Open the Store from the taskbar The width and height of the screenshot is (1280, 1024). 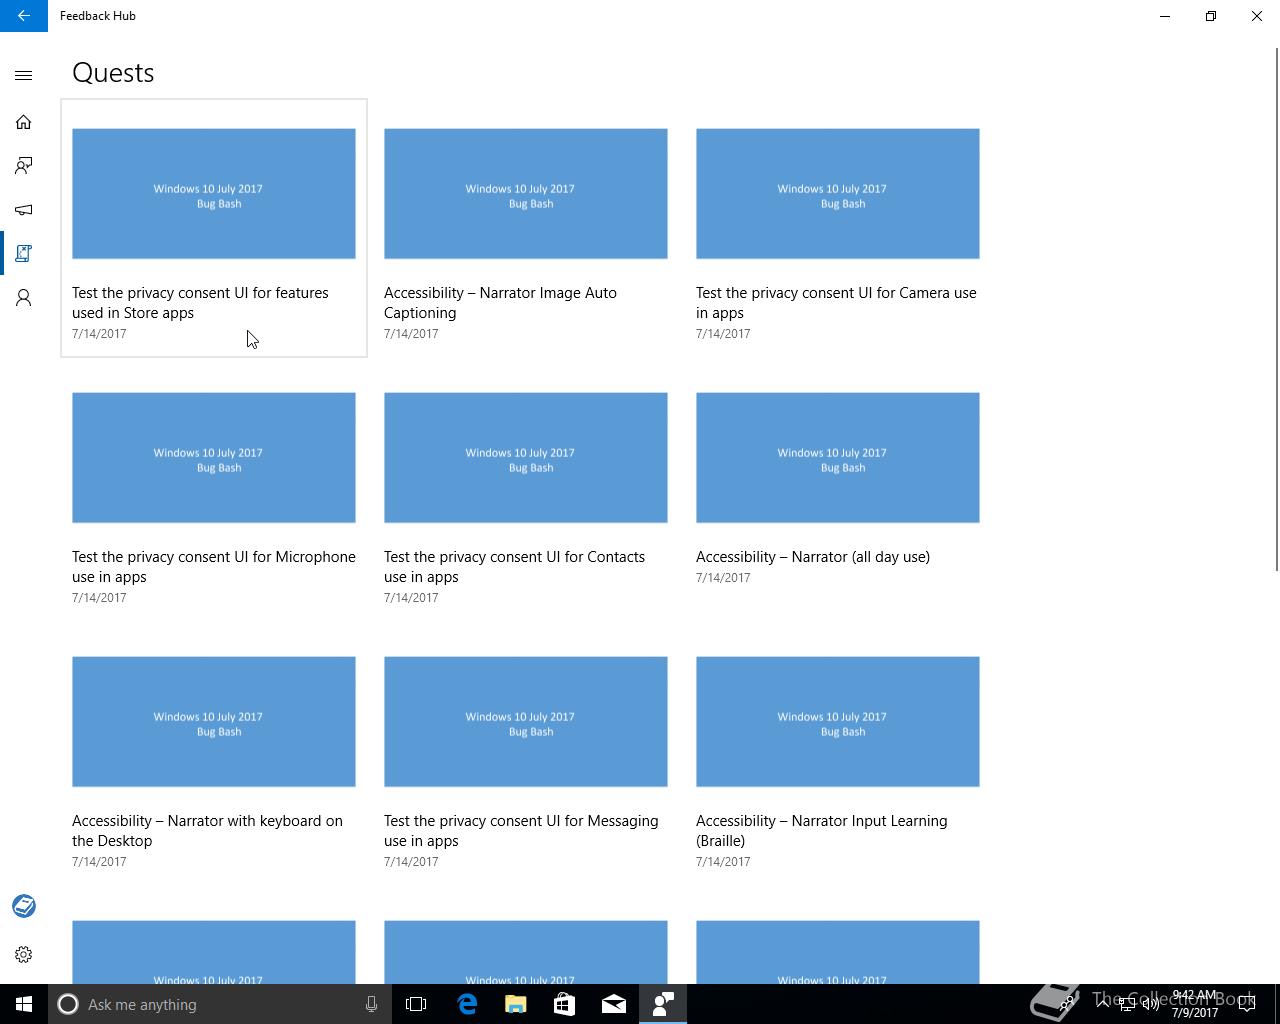click(x=564, y=1004)
